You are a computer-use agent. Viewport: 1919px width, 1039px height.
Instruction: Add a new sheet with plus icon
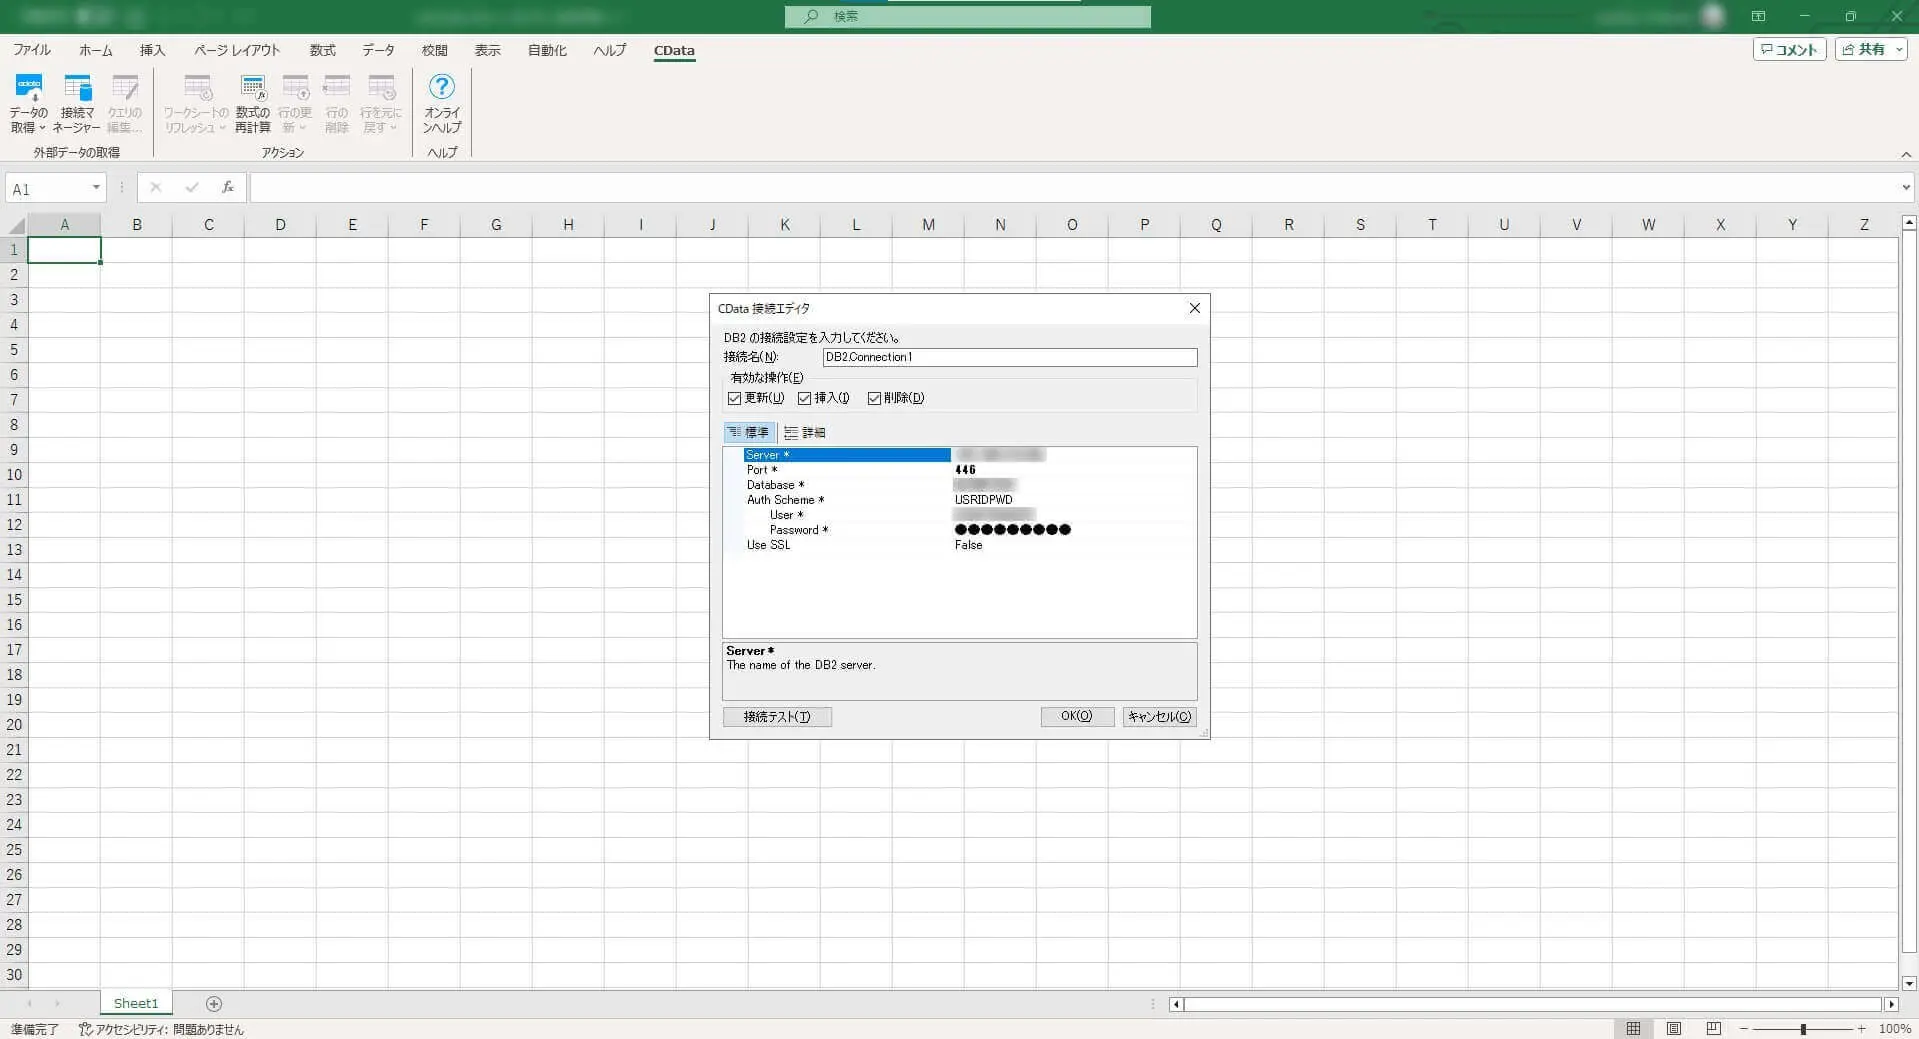pos(213,1003)
